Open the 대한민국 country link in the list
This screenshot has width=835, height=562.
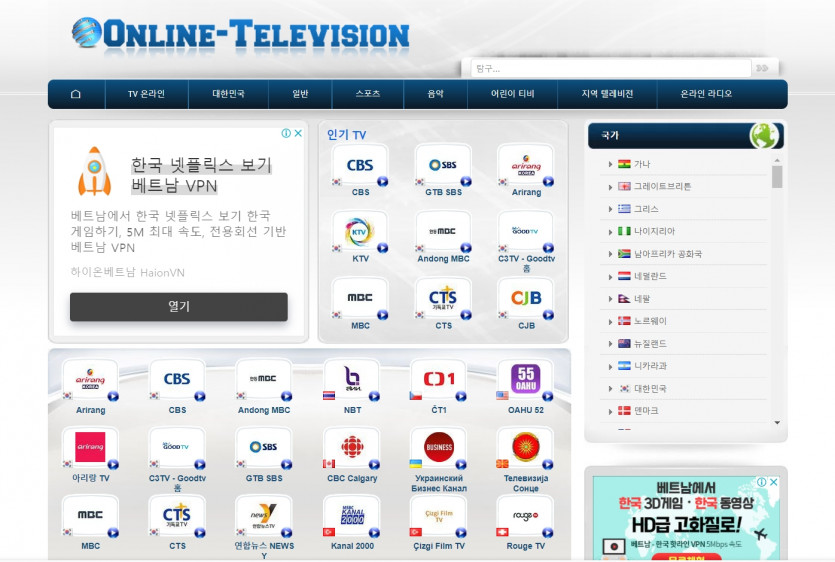tap(650, 388)
